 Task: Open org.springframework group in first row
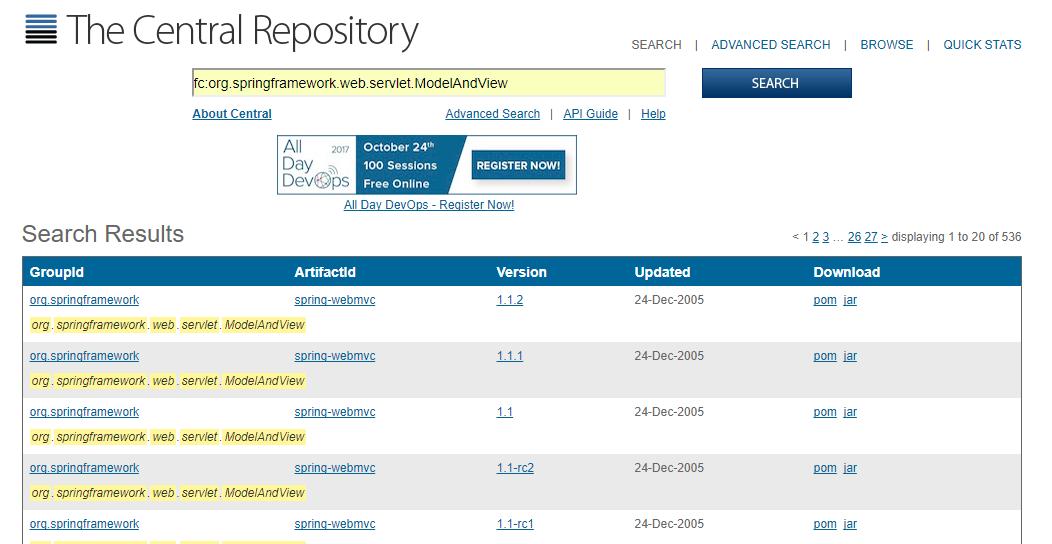pos(84,300)
